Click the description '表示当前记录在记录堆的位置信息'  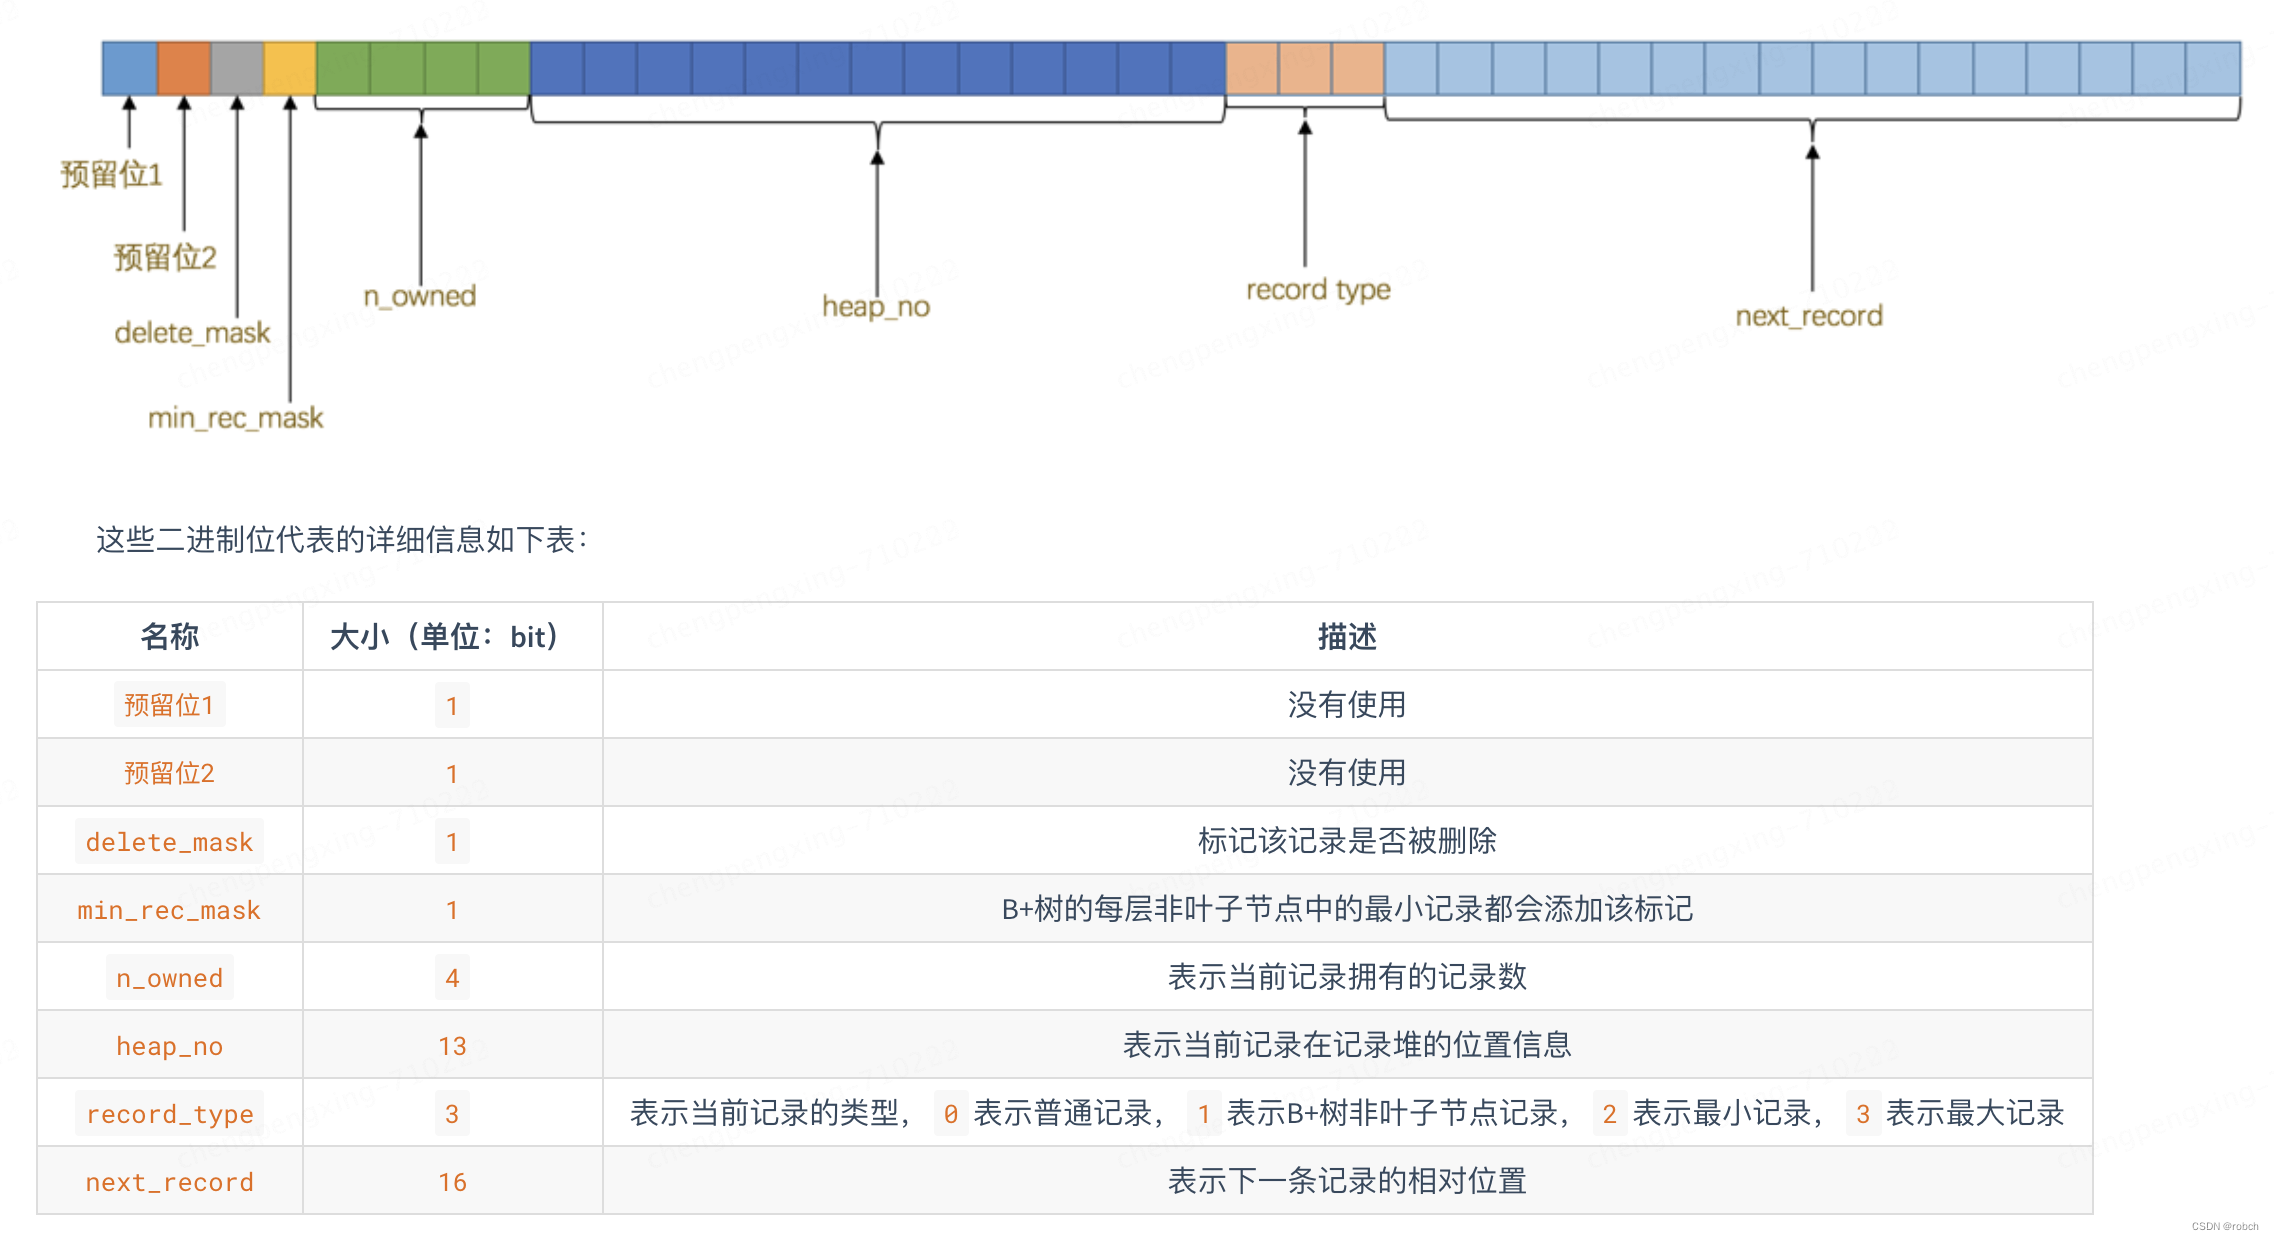point(1347,1045)
